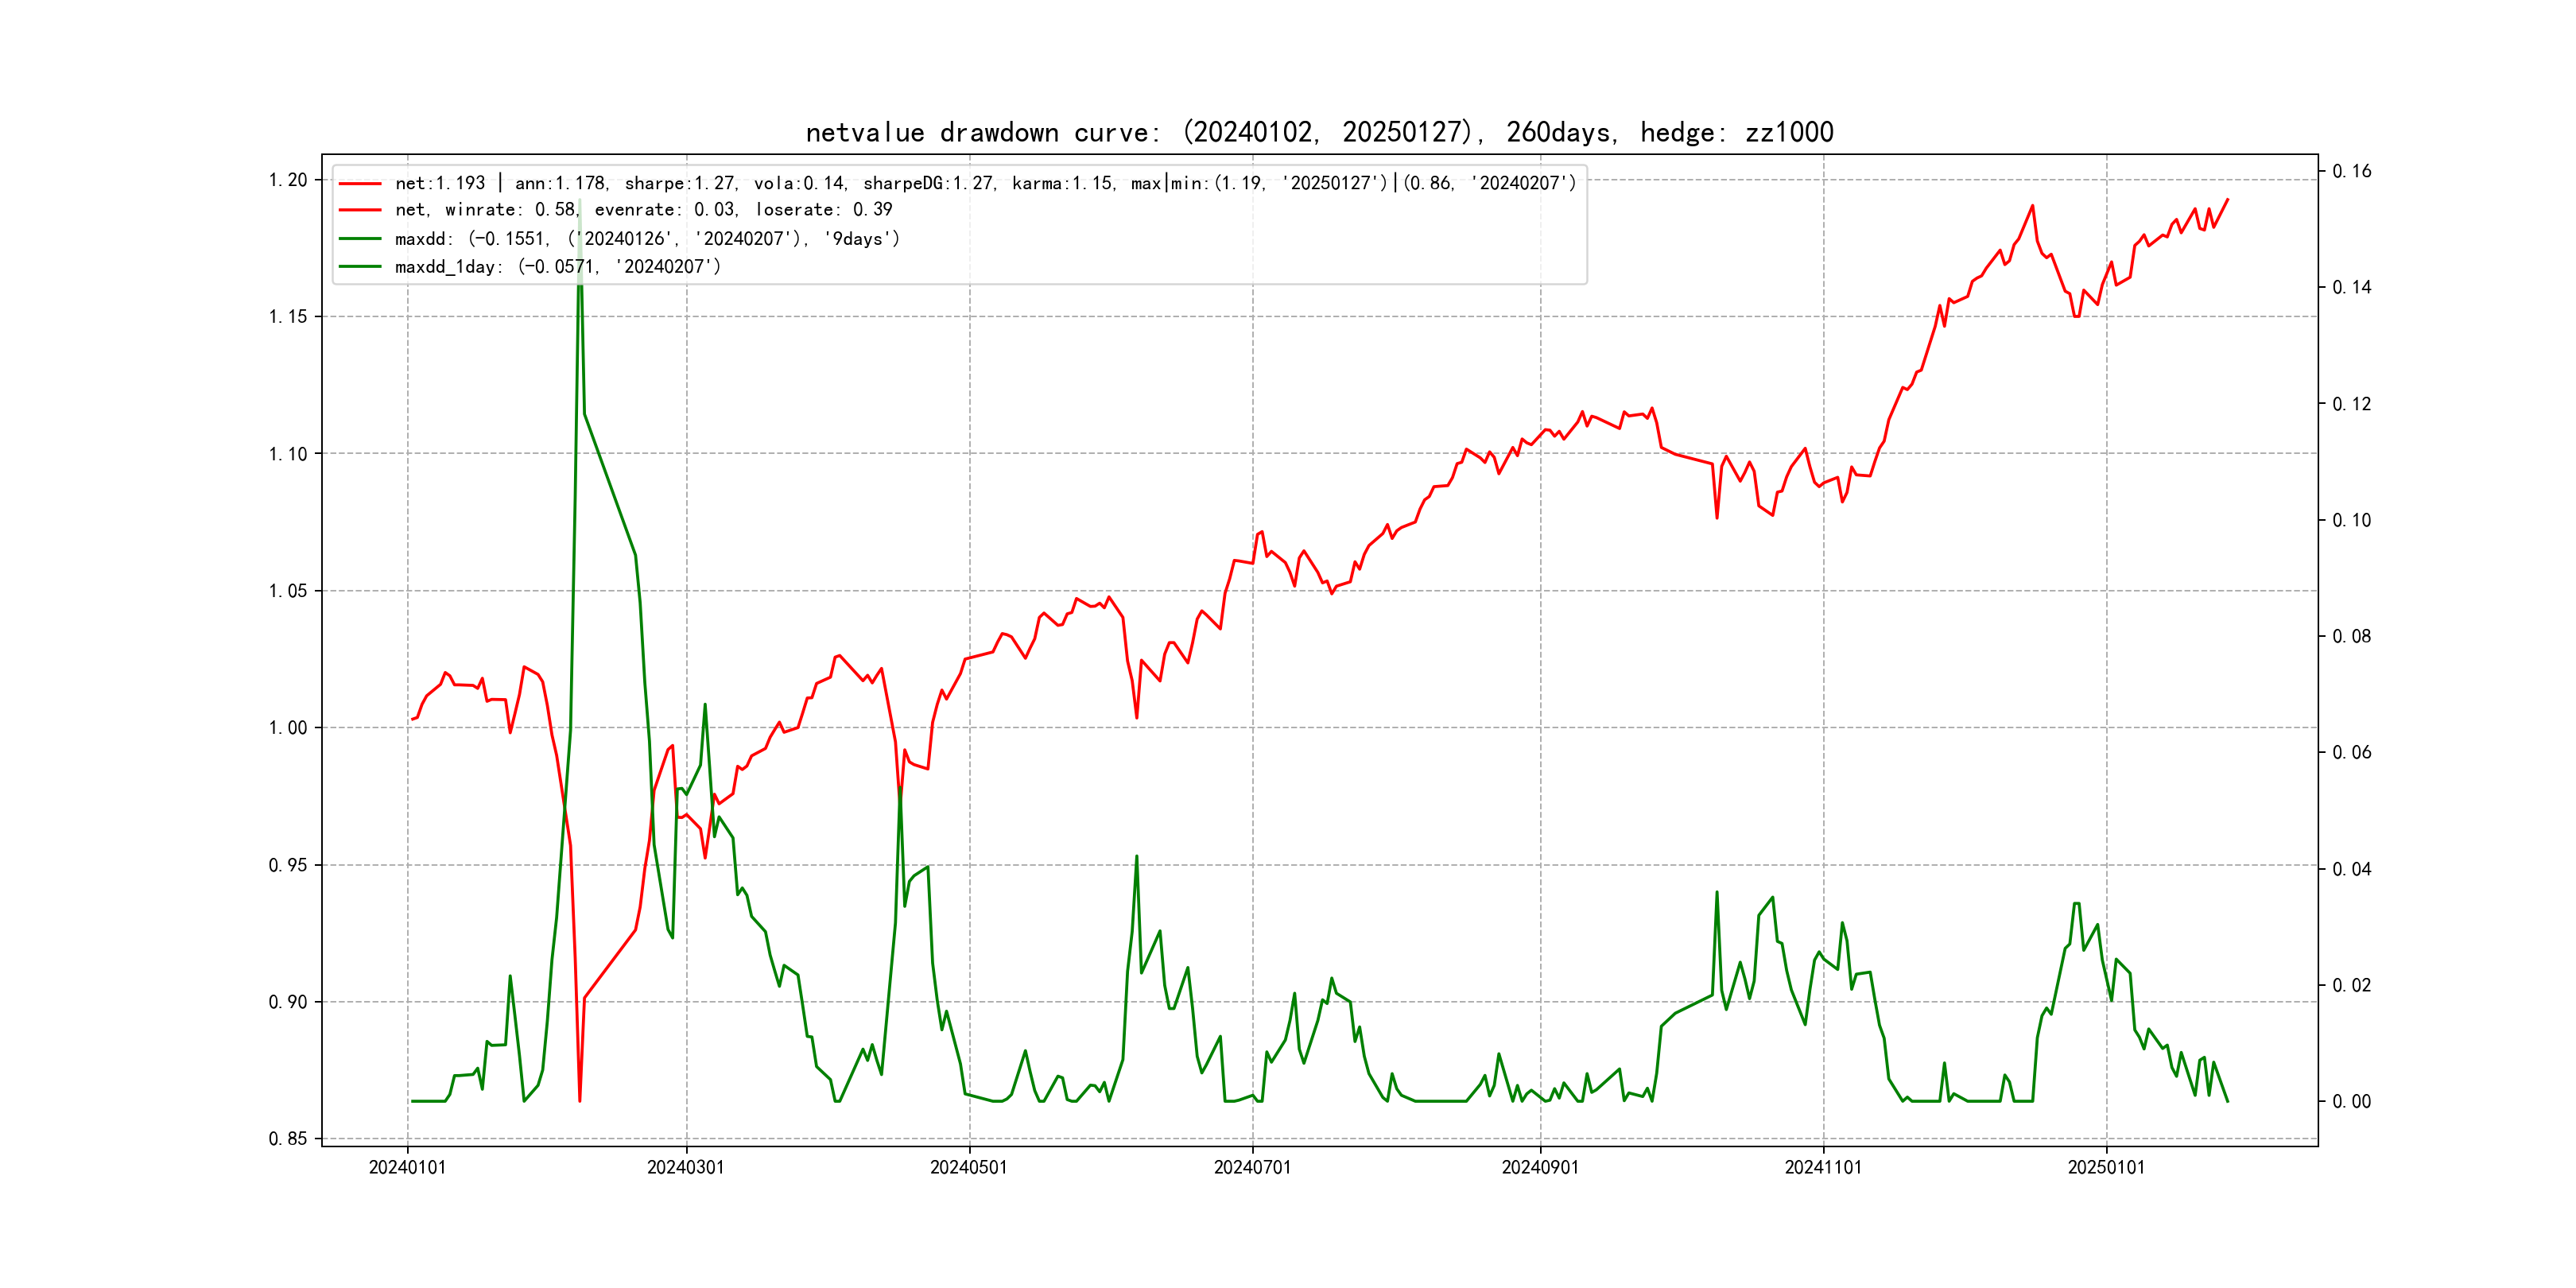Click the green swatch beside maxdd_1day legend entry
This screenshot has width=2576, height=1288.
pos(360,267)
